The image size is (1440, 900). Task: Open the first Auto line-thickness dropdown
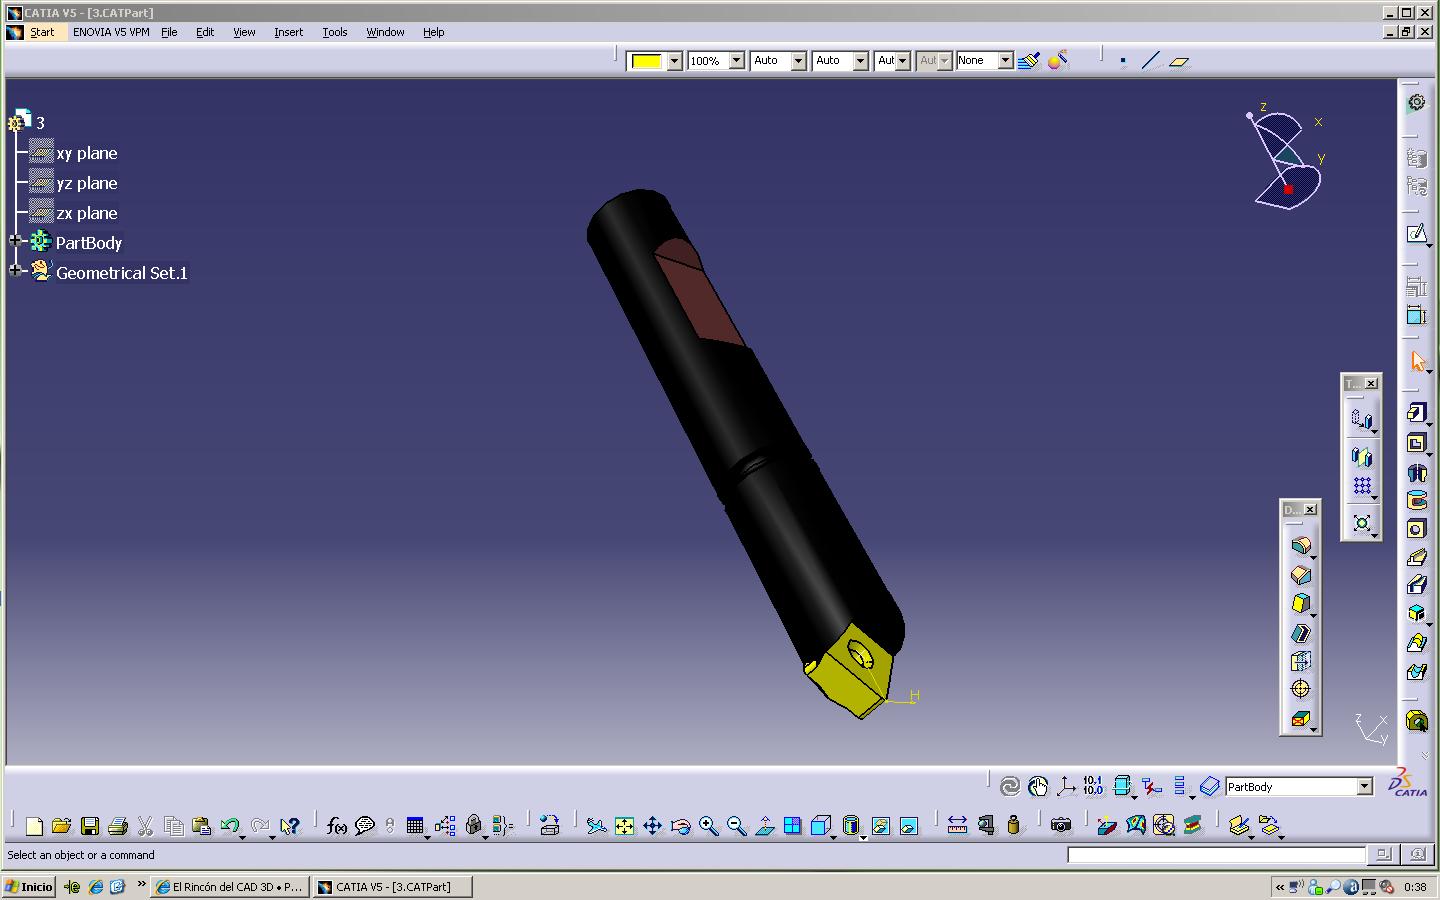pos(799,61)
